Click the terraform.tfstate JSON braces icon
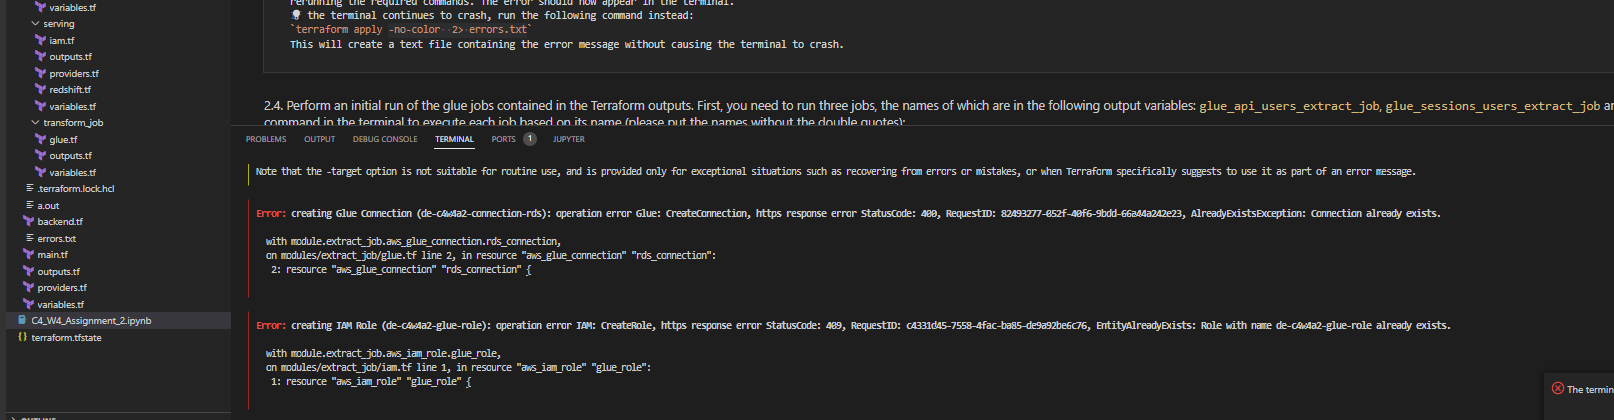Viewport: 1614px width, 420px height. click(x=23, y=337)
